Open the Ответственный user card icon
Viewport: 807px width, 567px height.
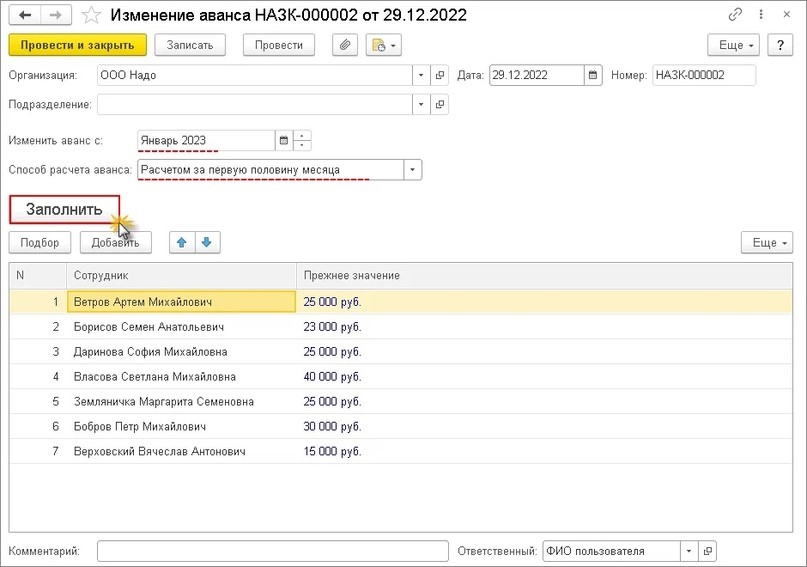coord(708,551)
